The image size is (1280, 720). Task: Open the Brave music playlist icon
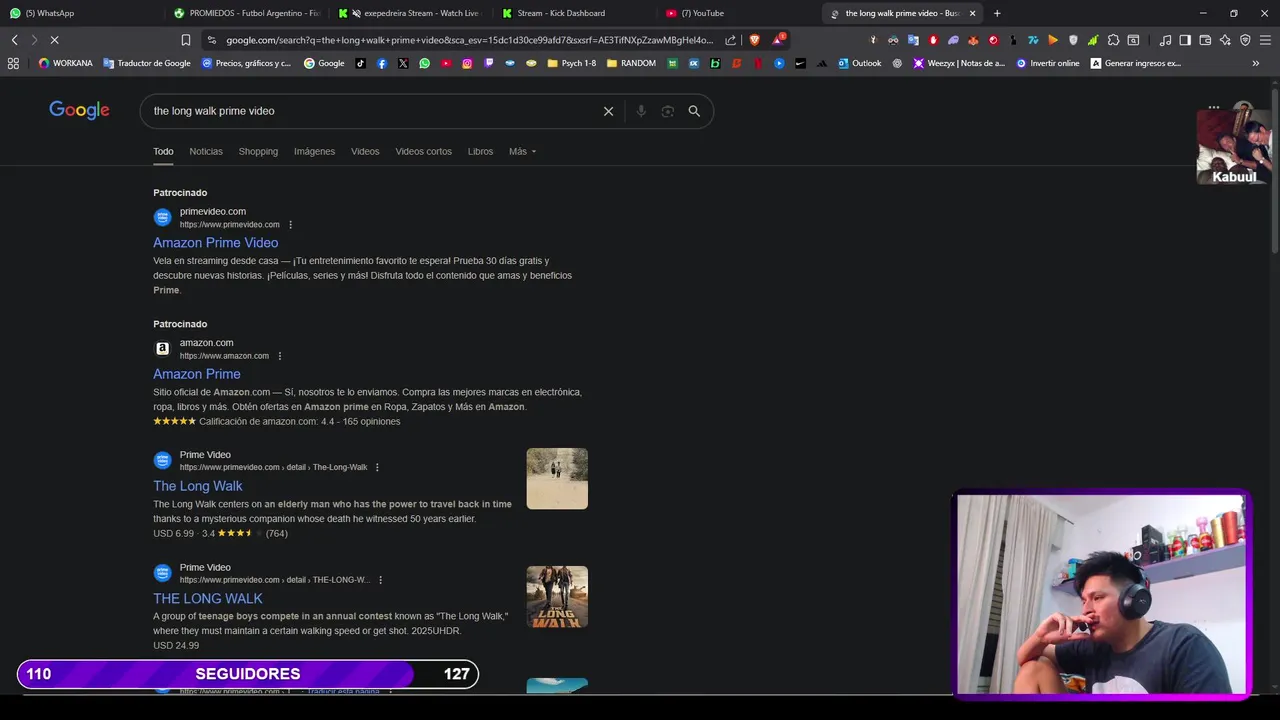coord(1165,40)
